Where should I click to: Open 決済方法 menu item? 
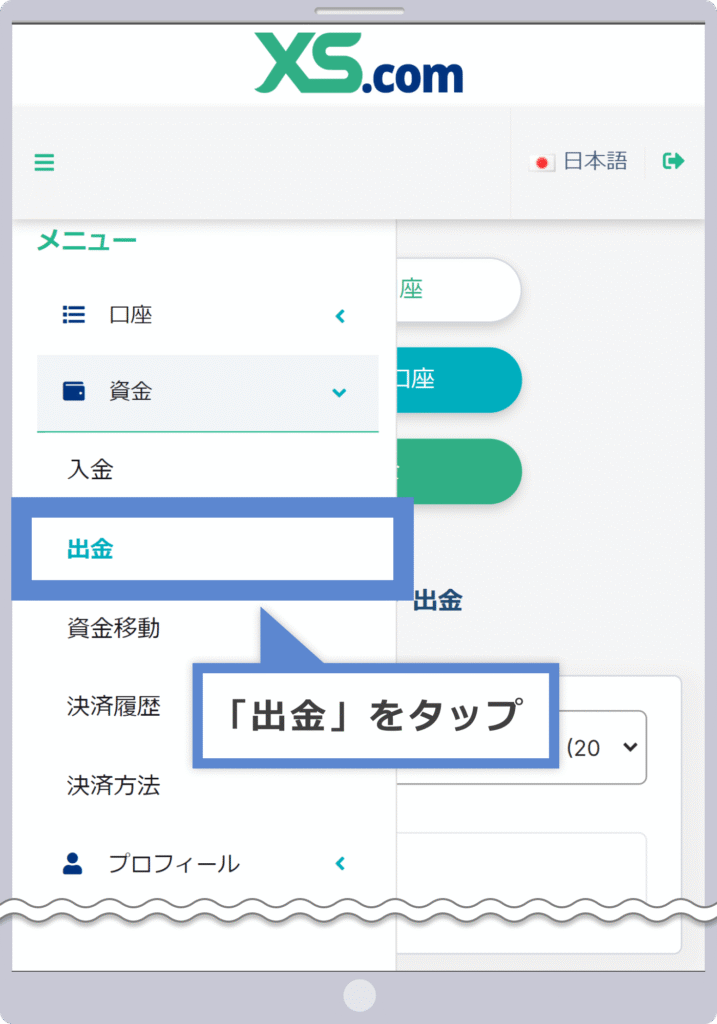click(114, 785)
